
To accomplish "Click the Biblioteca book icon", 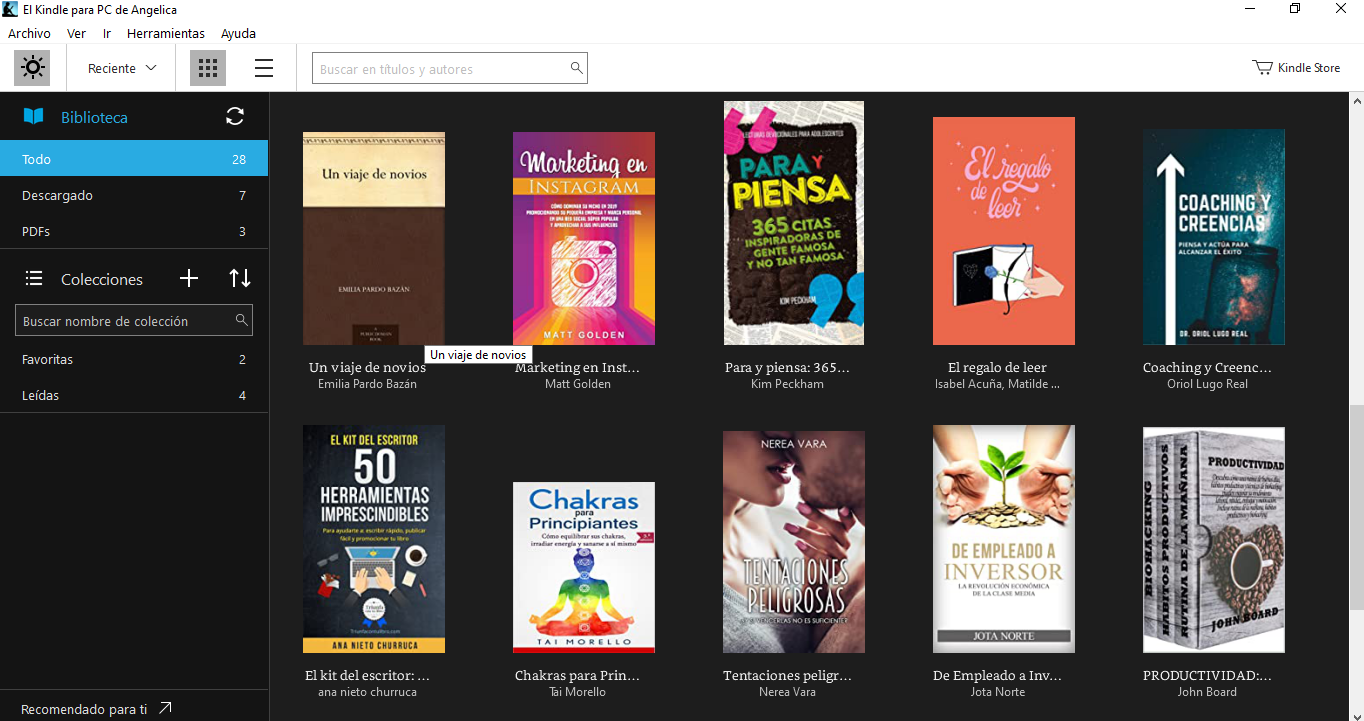I will (x=34, y=117).
